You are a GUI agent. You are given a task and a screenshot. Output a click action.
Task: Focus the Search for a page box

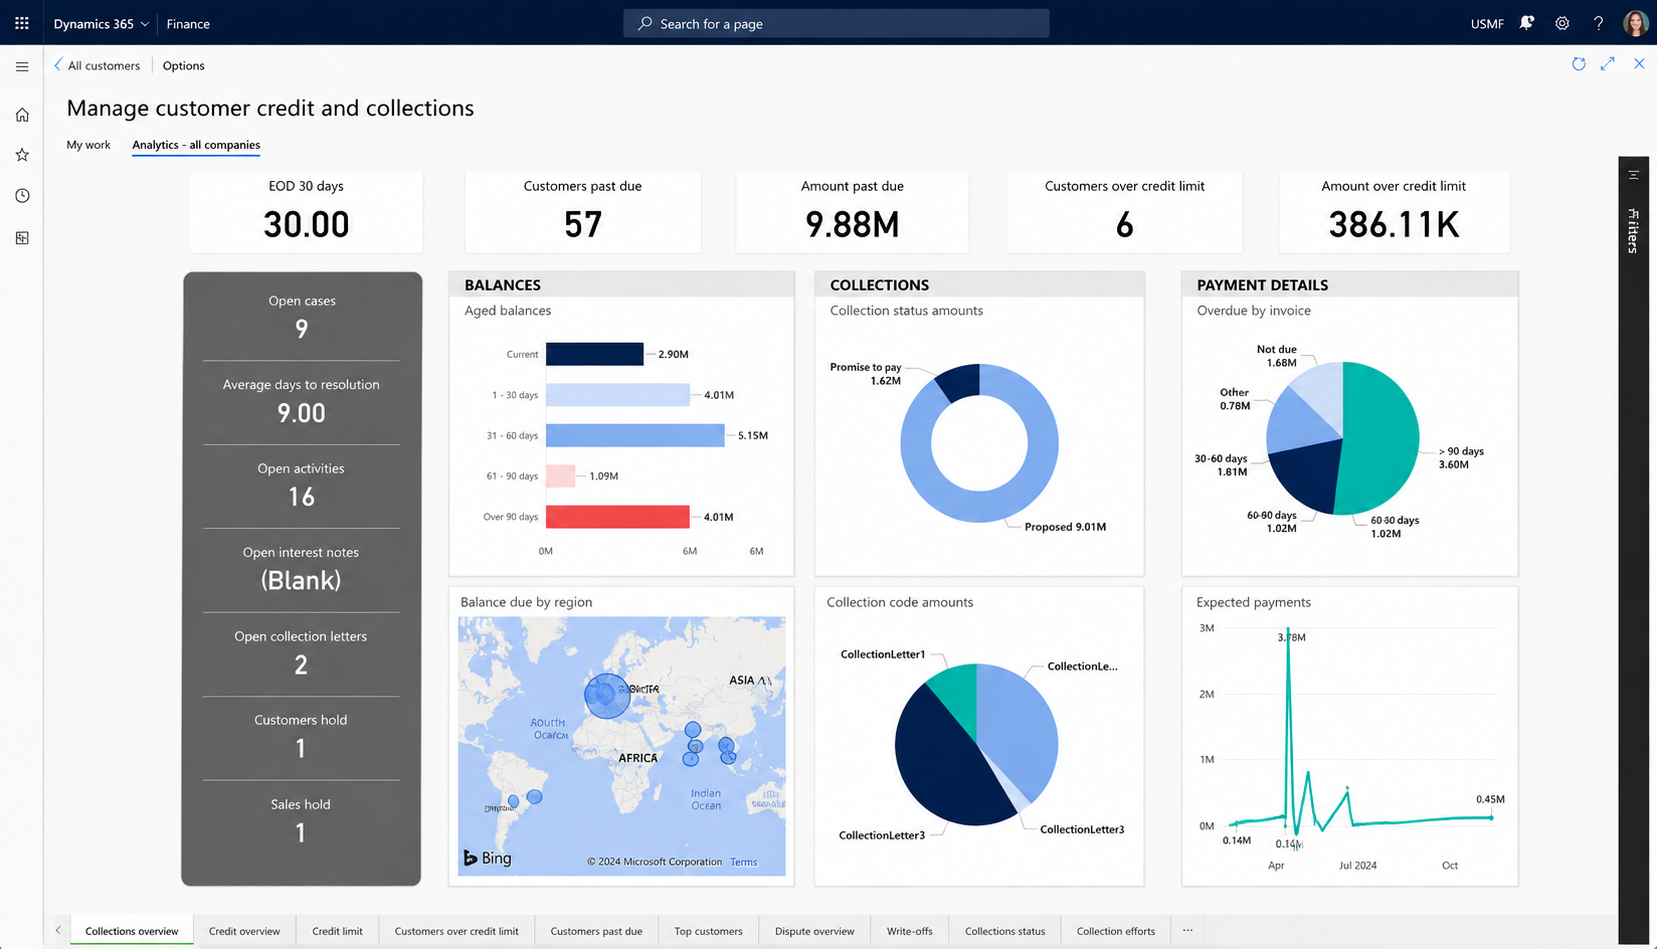(x=836, y=23)
